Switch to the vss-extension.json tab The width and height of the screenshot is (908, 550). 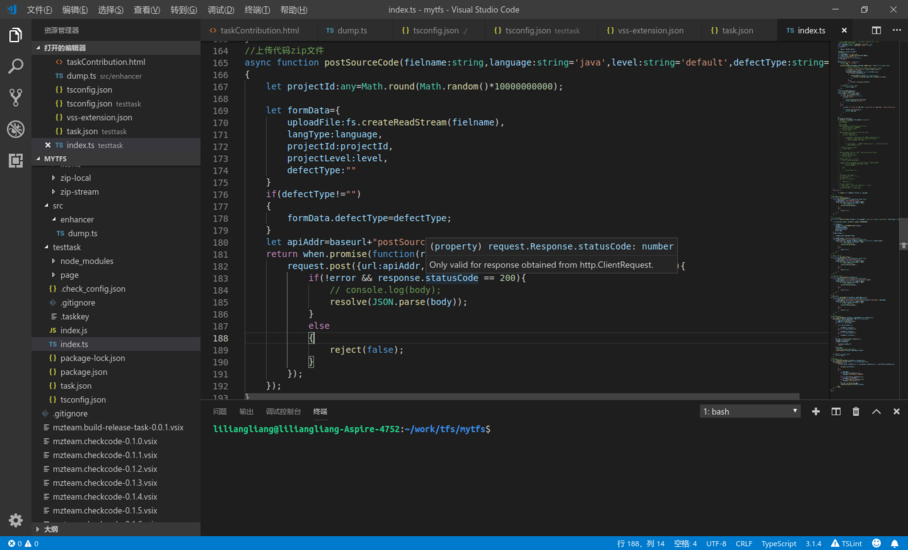pos(650,30)
